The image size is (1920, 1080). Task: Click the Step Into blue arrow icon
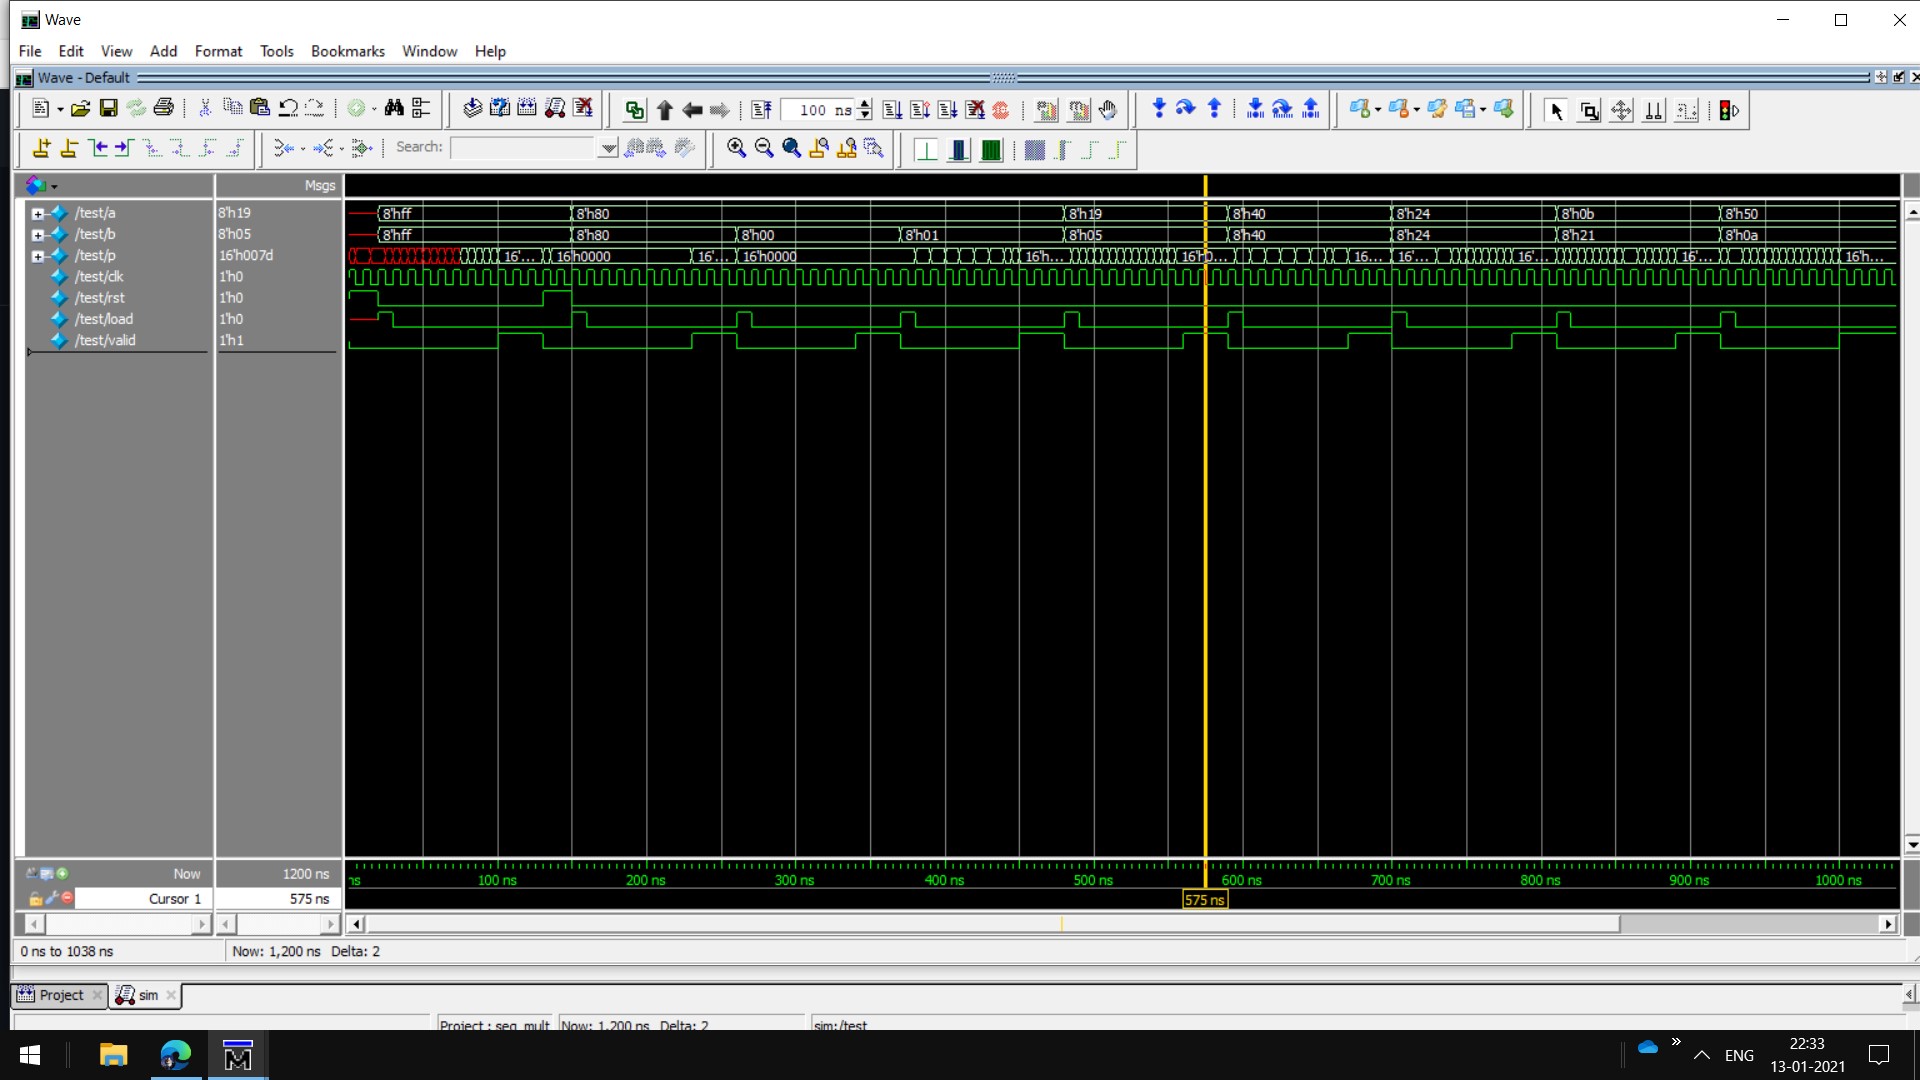(1158, 109)
